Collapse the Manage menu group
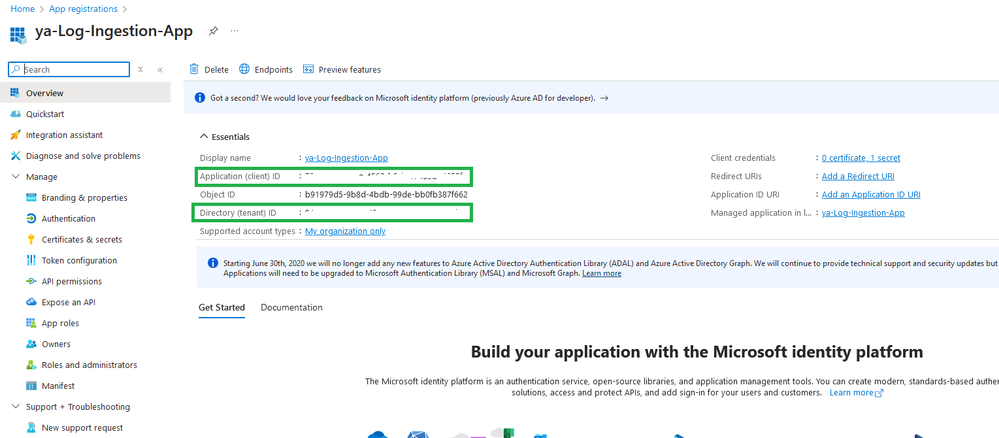Screen dimensions: 999x438 (x=15, y=177)
